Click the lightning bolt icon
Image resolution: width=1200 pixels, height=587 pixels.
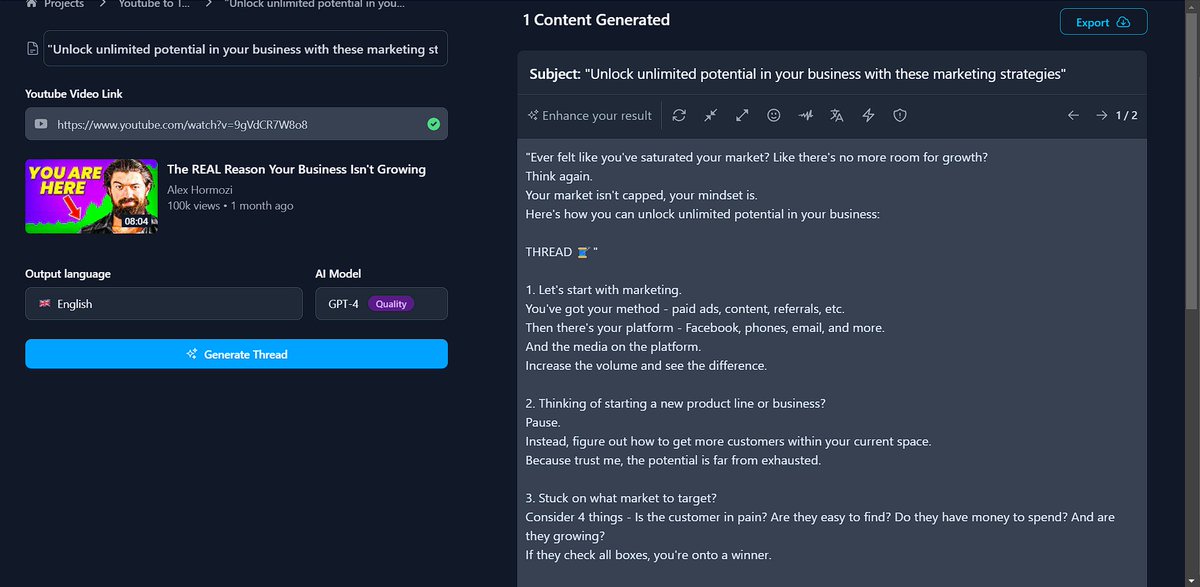tap(868, 115)
